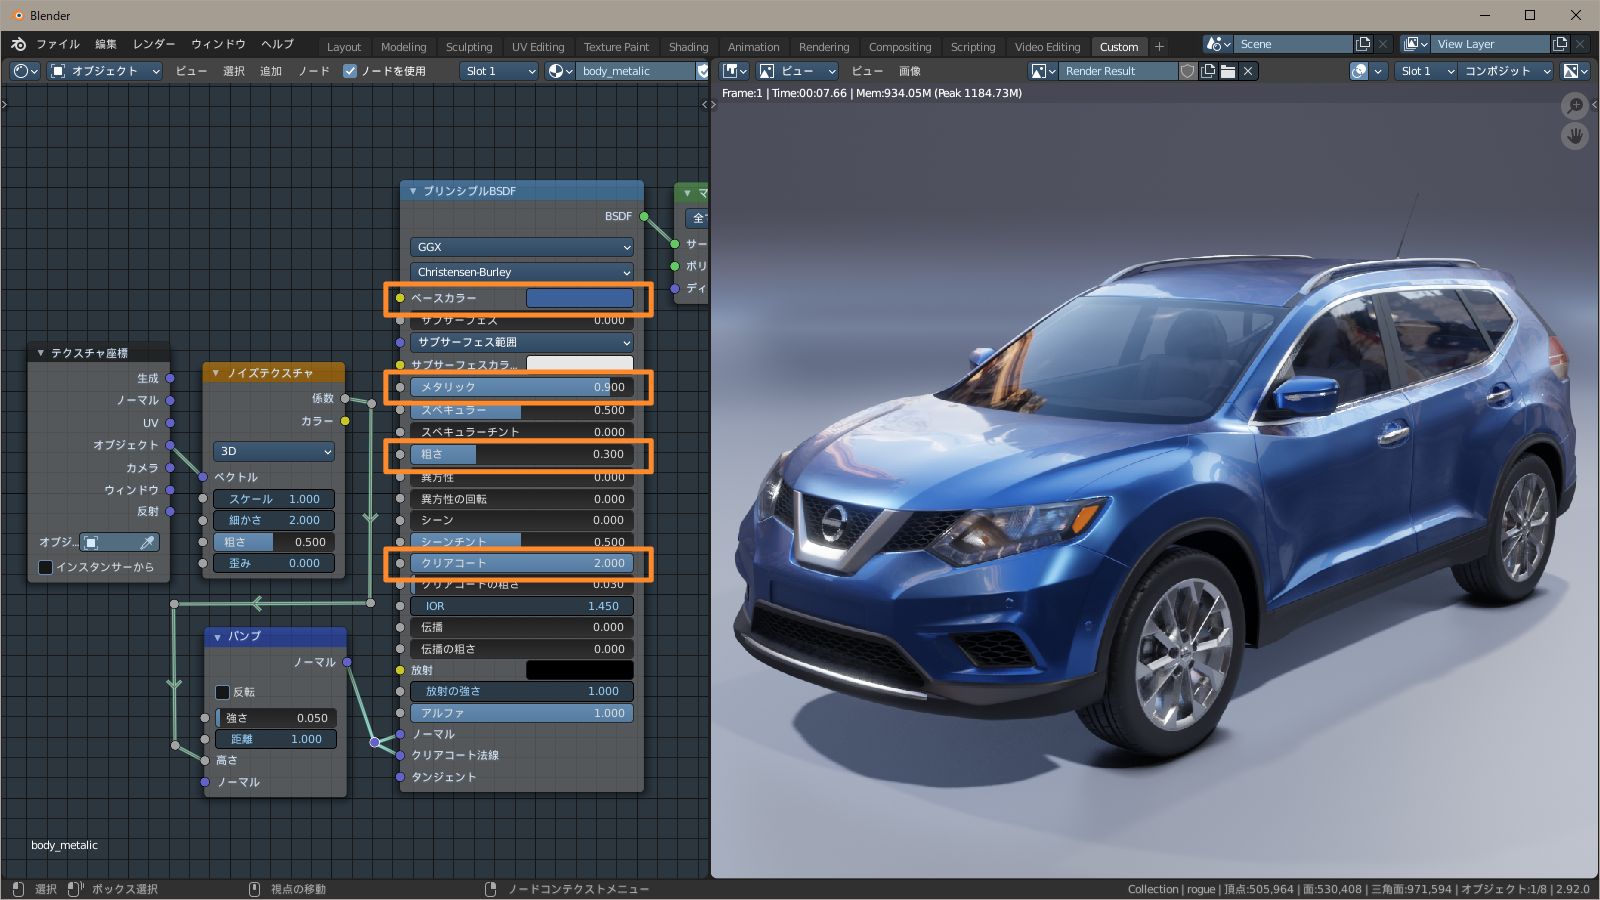This screenshot has width=1600, height=900.
Task: Add a new workspace tab with plus icon
Action: pyautogui.click(x=1159, y=46)
